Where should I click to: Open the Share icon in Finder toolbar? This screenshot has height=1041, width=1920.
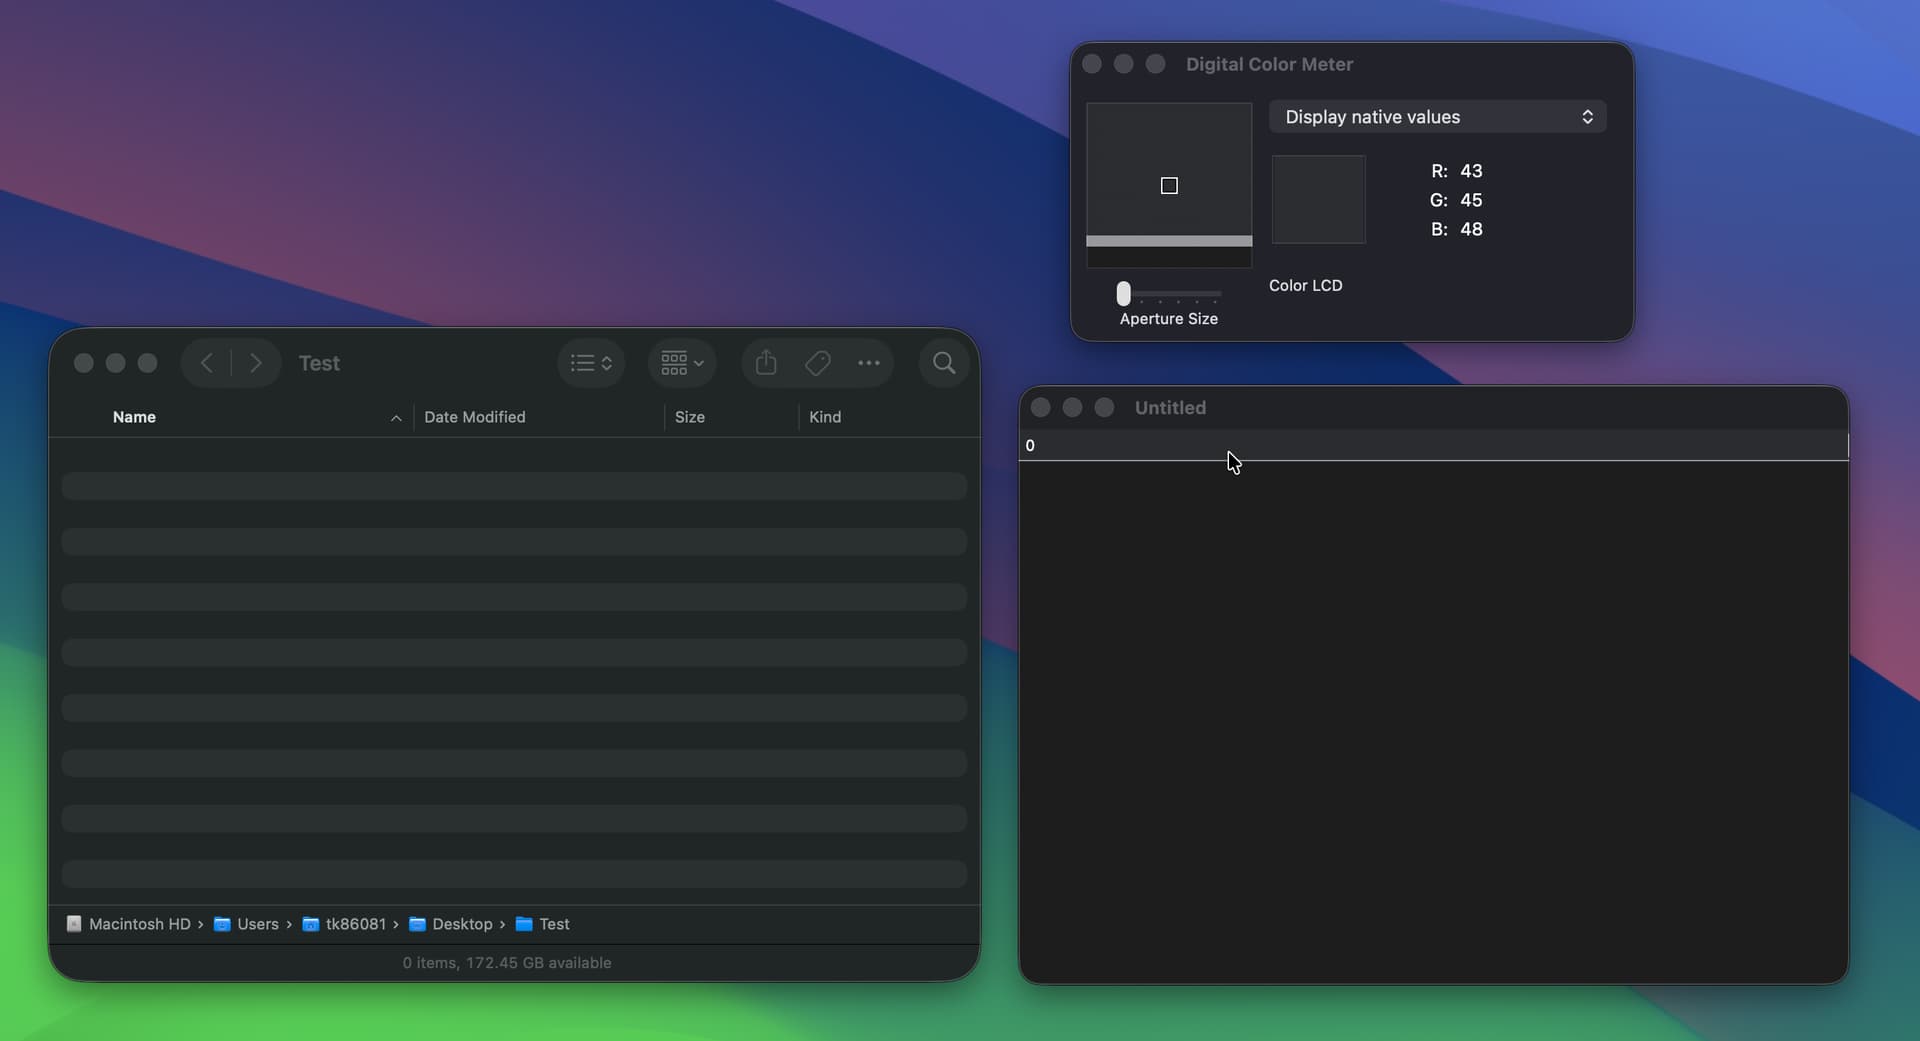(x=766, y=363)
